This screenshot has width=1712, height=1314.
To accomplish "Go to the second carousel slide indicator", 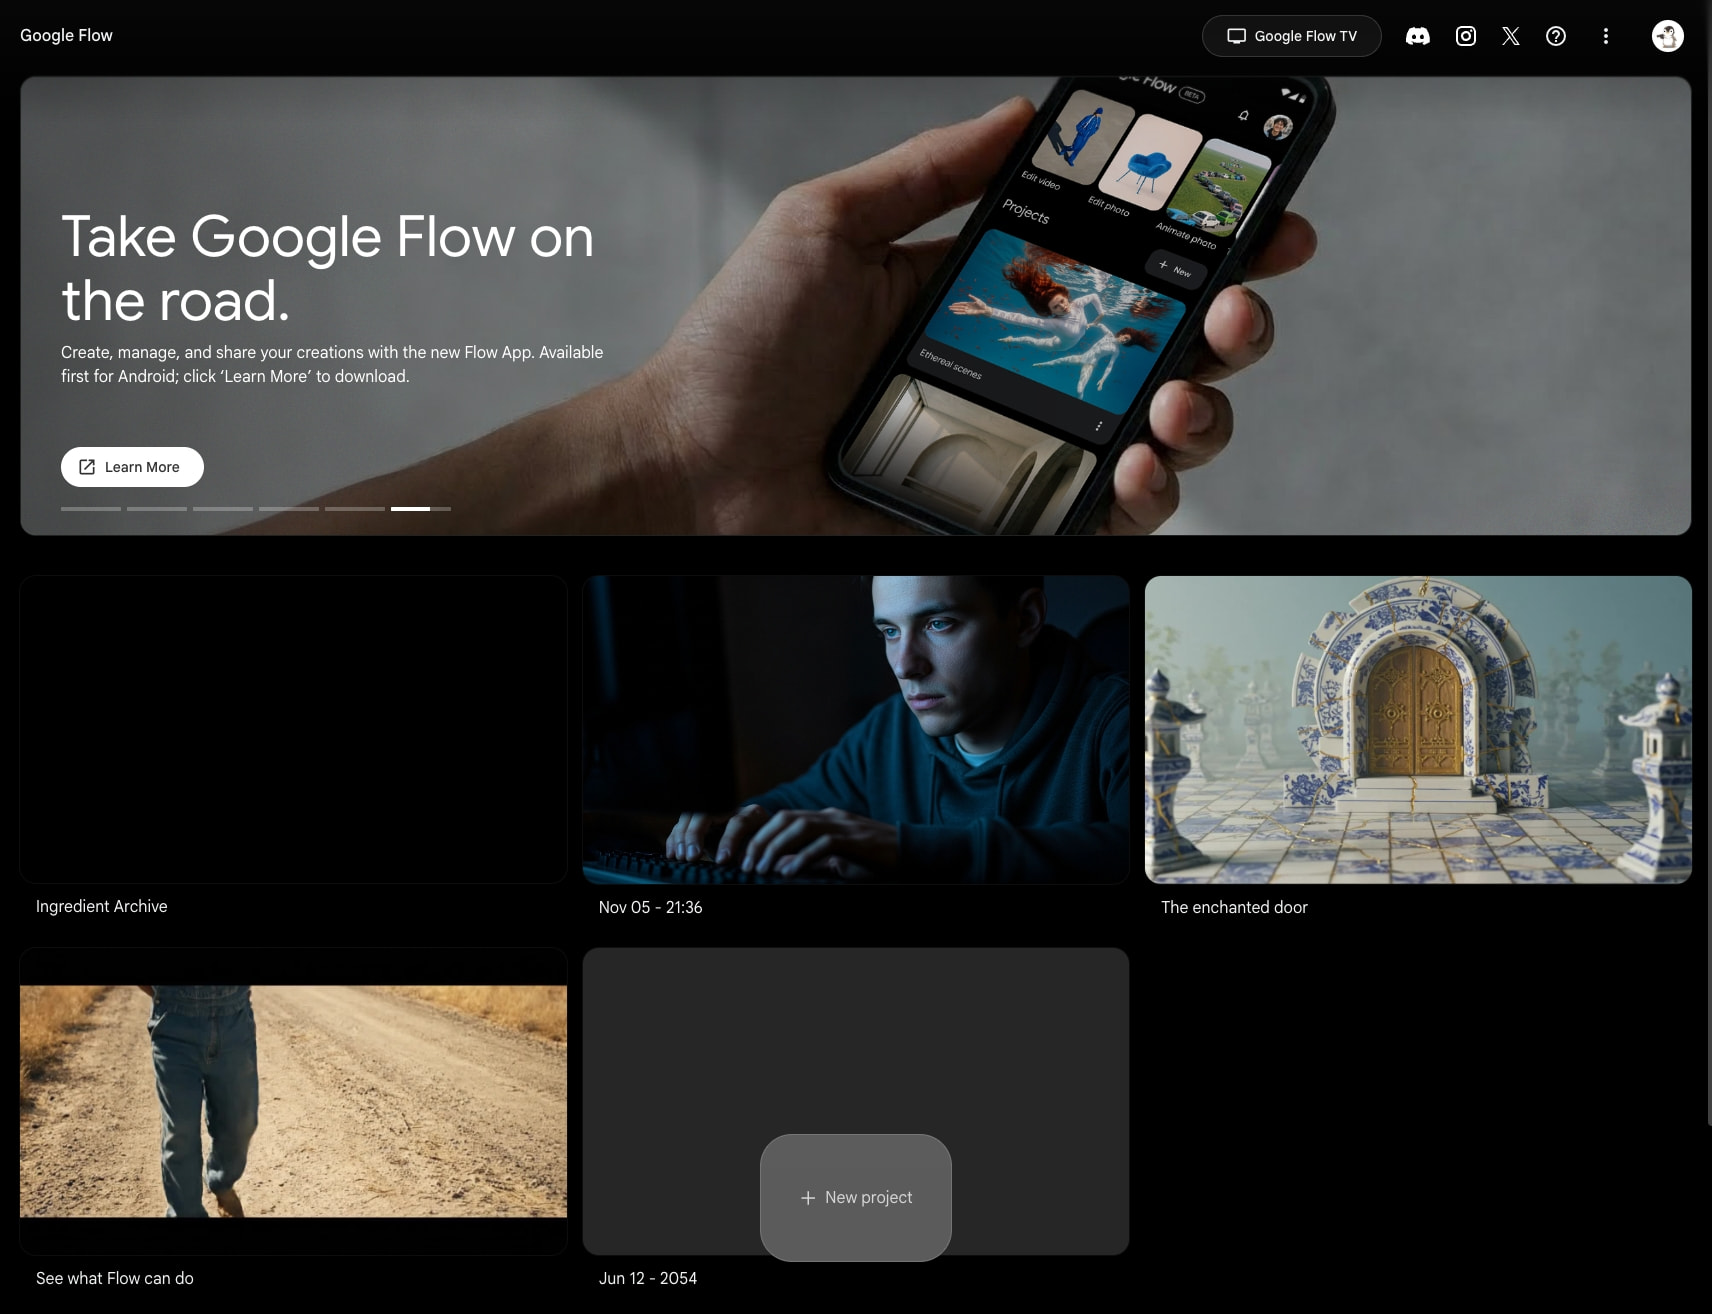I will [x=157, y=509].
